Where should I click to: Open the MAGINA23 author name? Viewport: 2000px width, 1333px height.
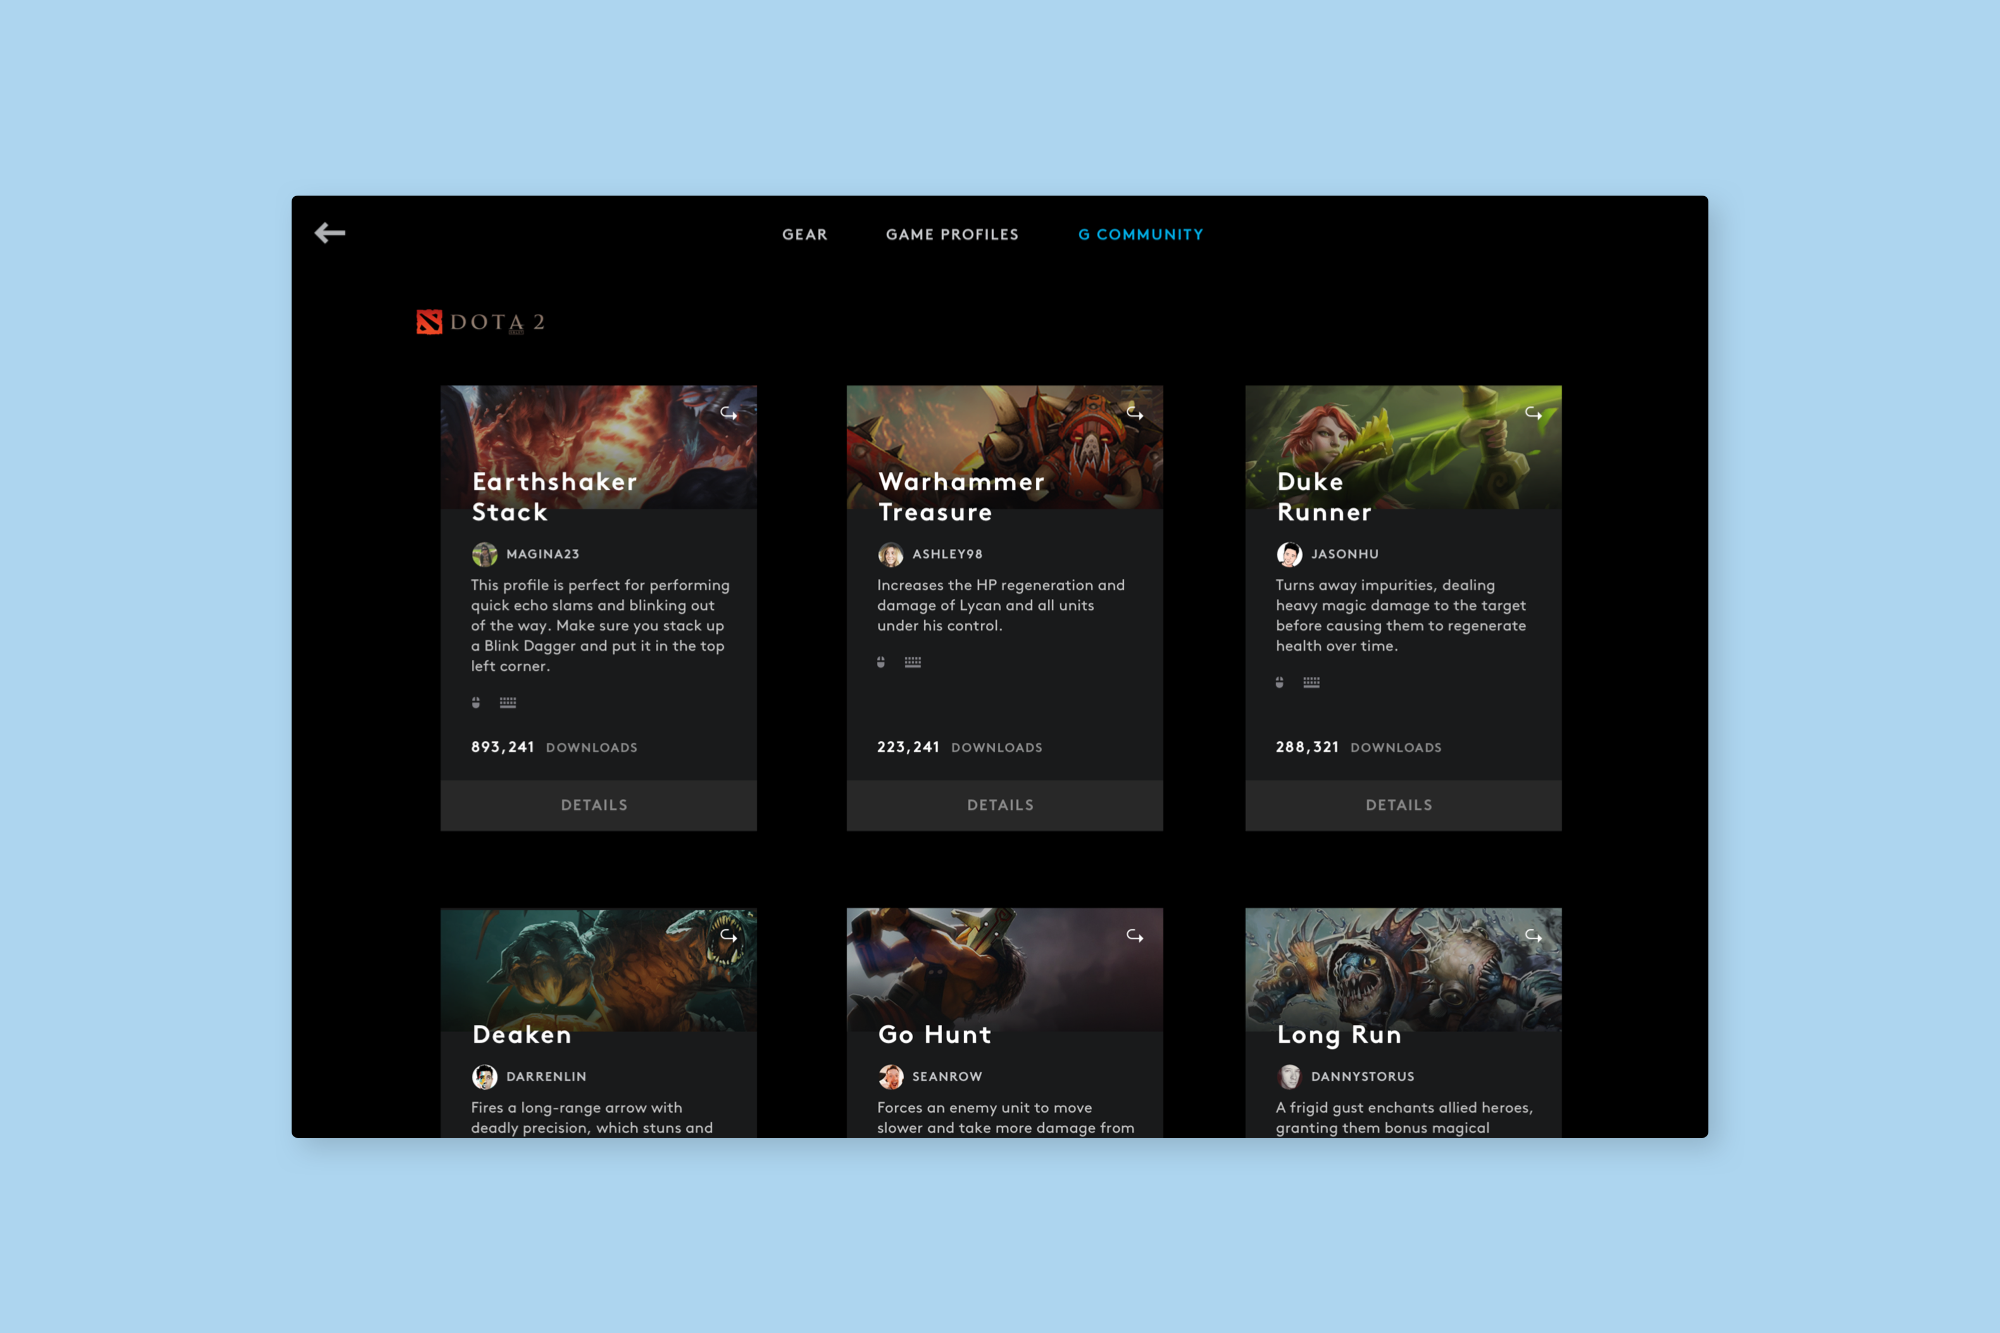[543, 554]
